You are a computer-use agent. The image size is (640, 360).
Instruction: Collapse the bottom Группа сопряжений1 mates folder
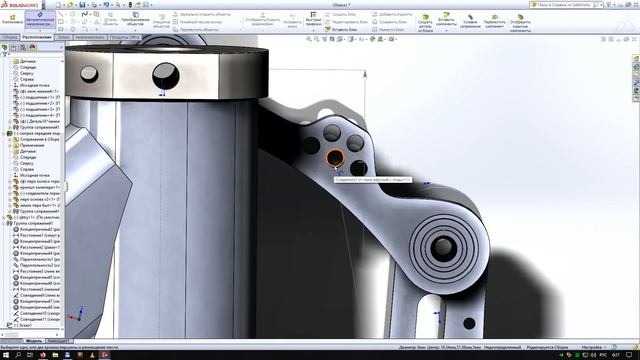point(4,223)
